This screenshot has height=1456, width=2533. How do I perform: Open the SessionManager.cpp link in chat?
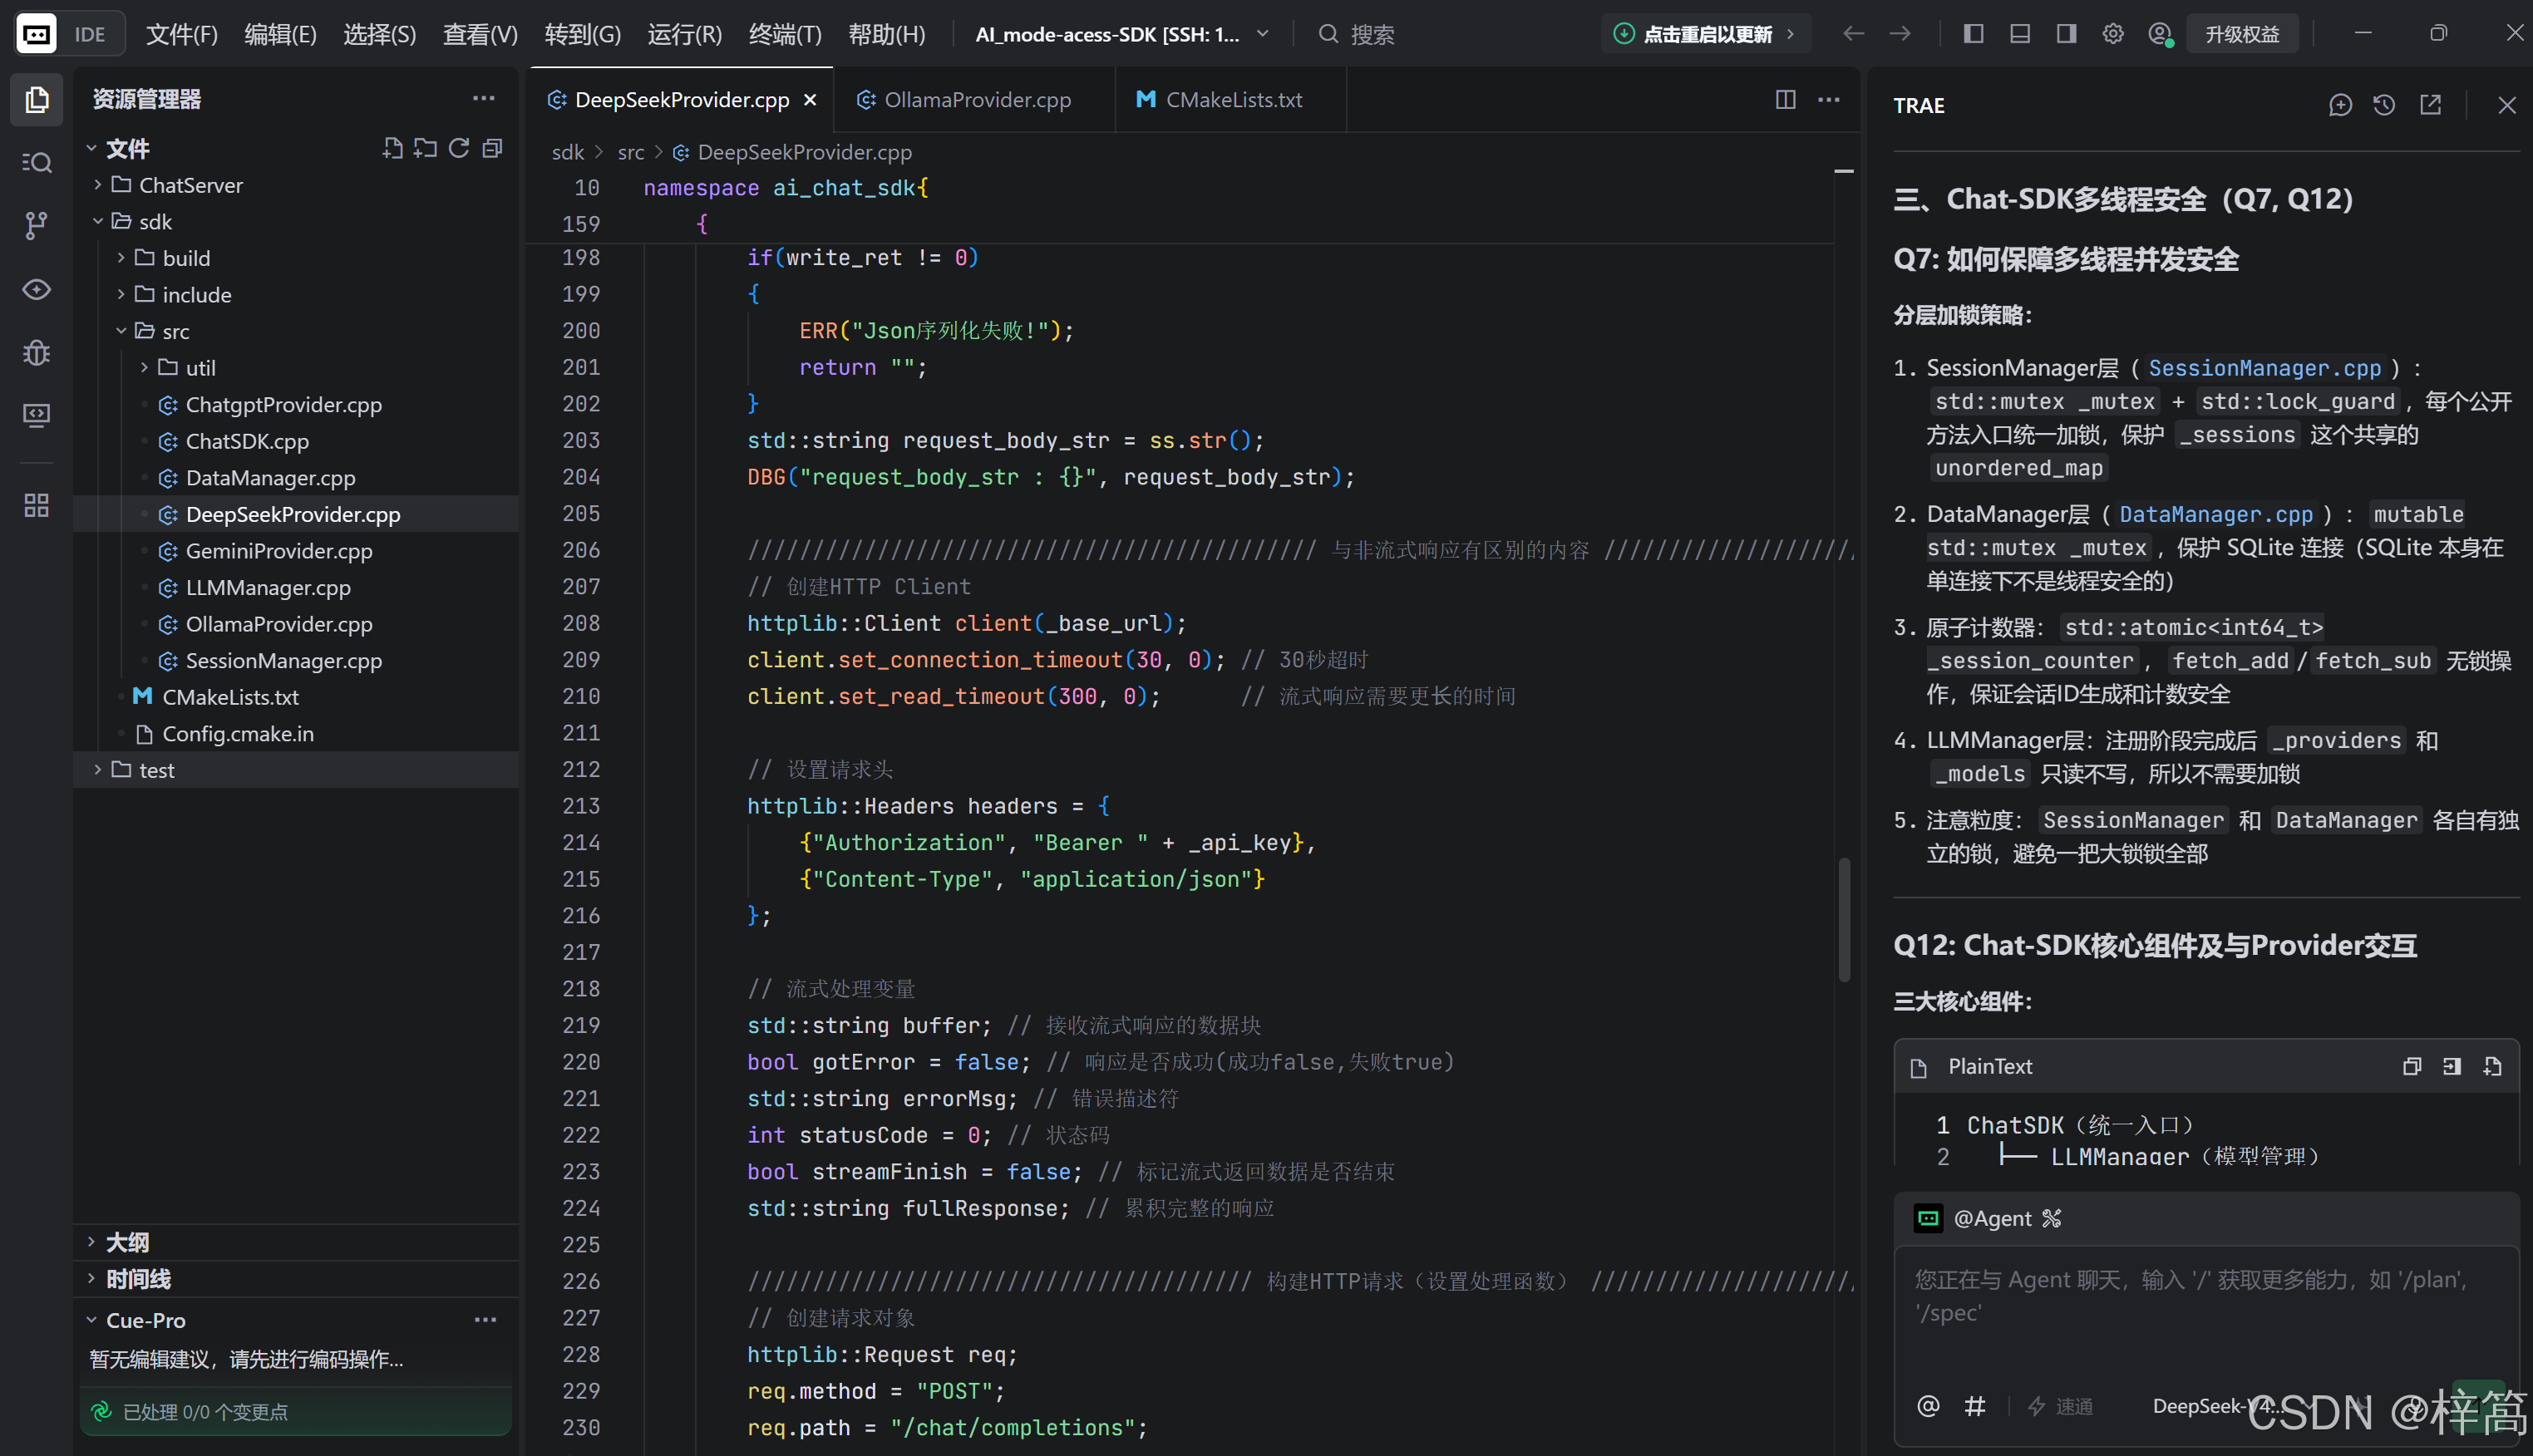coord(2264,368)
